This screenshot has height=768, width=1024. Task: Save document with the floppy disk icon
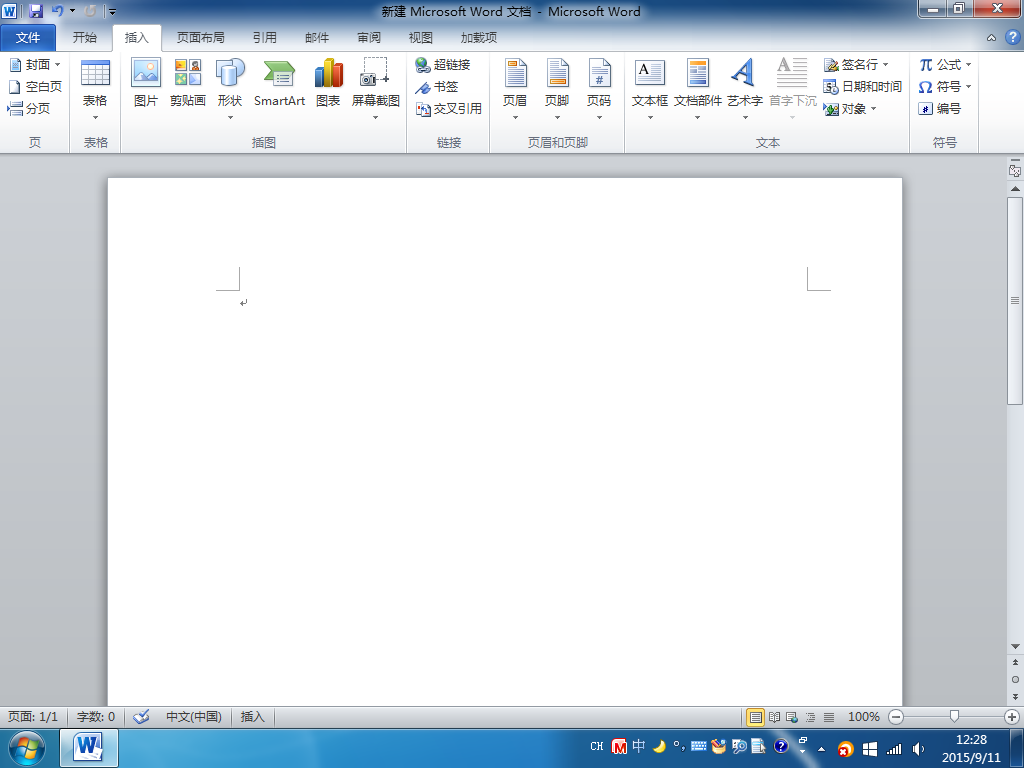click(35, 10)
